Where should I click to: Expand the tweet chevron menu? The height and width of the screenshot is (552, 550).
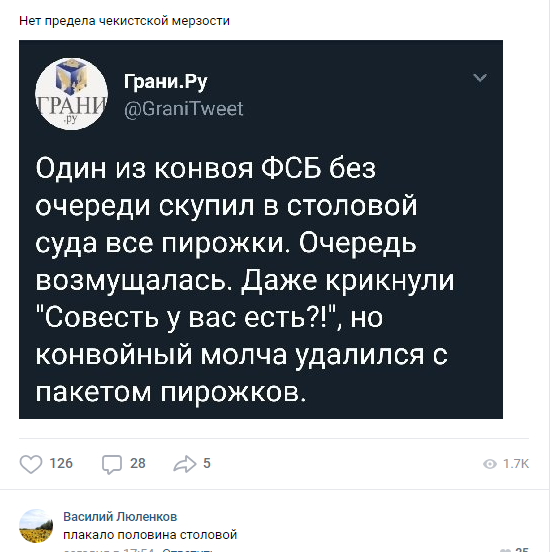click(x=480, y=77)
